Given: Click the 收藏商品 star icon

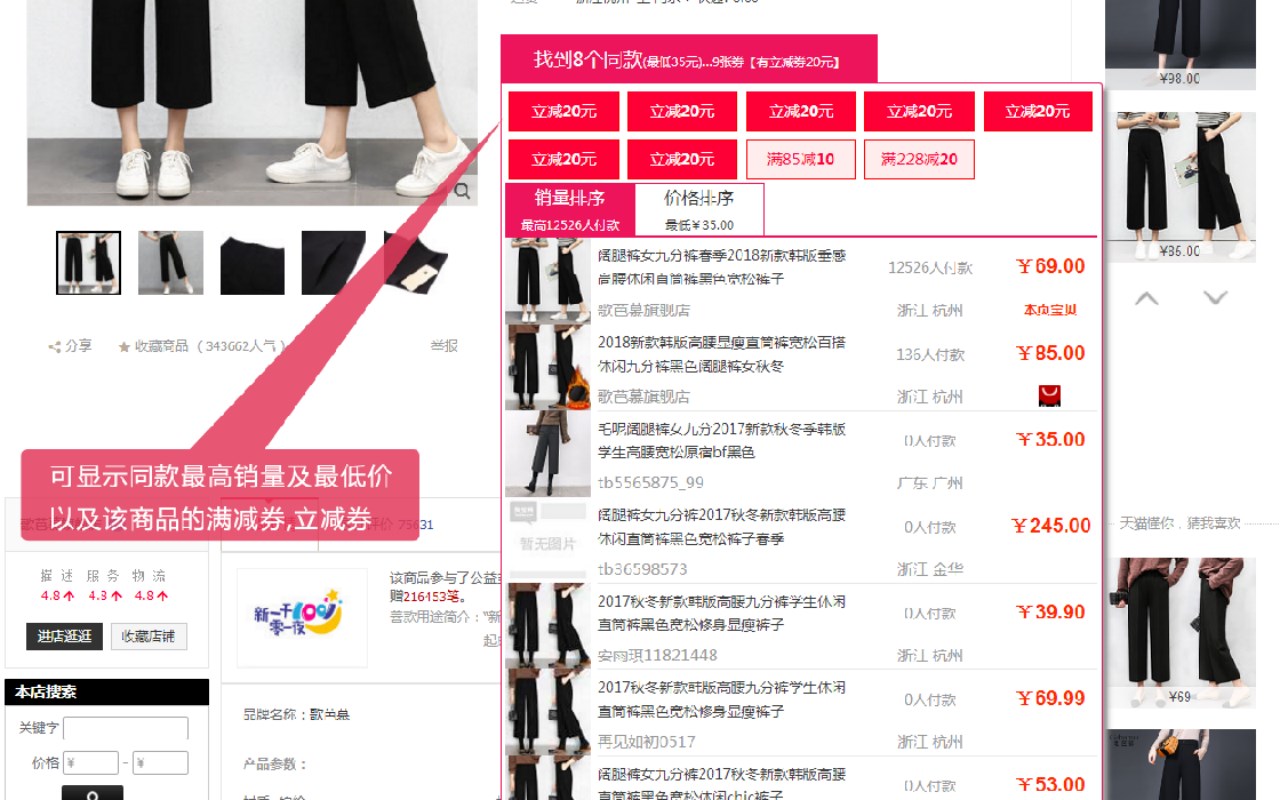Looking at the screenshot, I should (124, 347).
